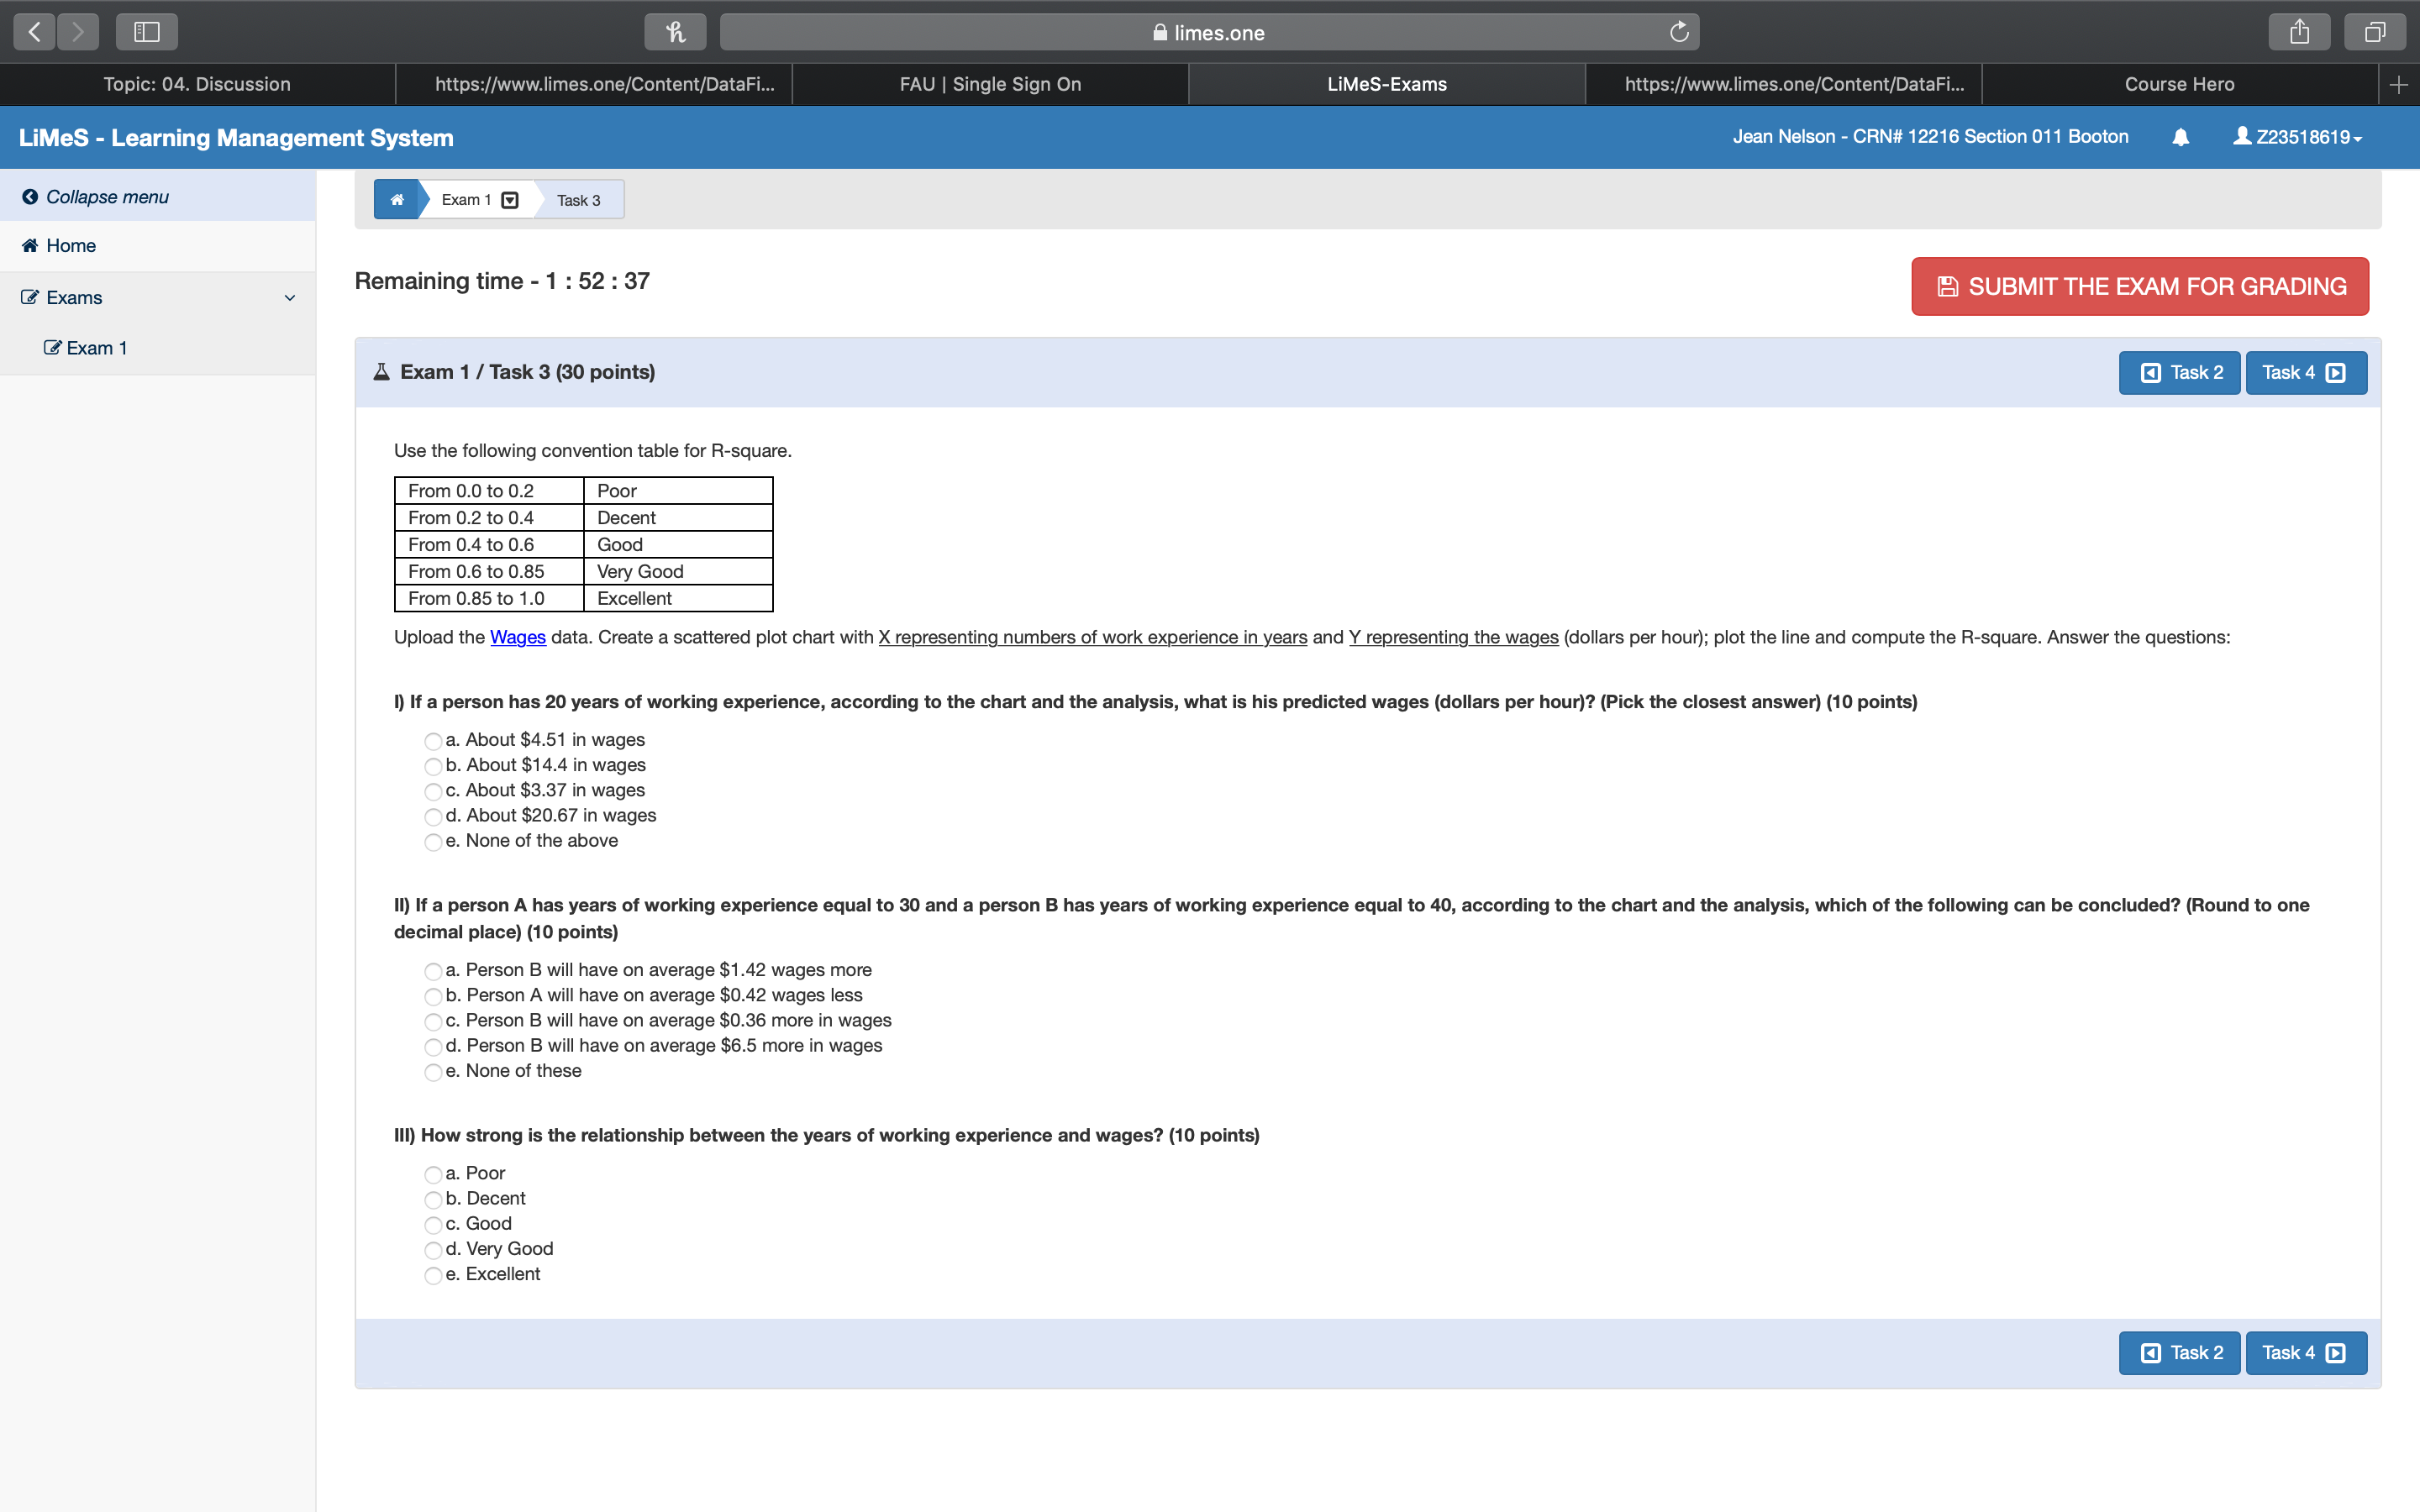This screenshot has height=1512, width=2420.
Task: Open a new tab with the plus icon
Action: [x=2398, y=85]
